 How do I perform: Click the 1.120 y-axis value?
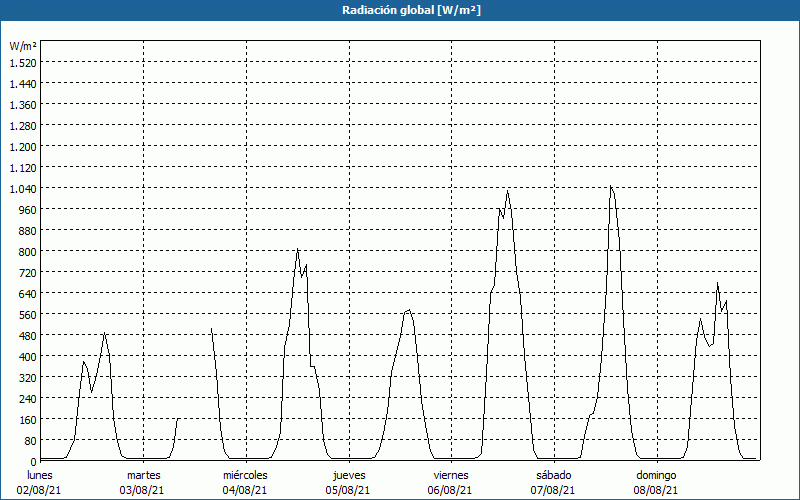click(x=23, y=167)
